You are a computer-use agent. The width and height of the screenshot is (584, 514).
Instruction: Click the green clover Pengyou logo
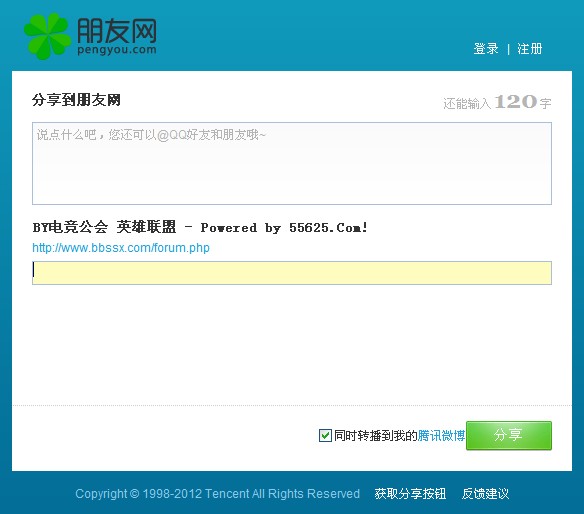(47, 36)
